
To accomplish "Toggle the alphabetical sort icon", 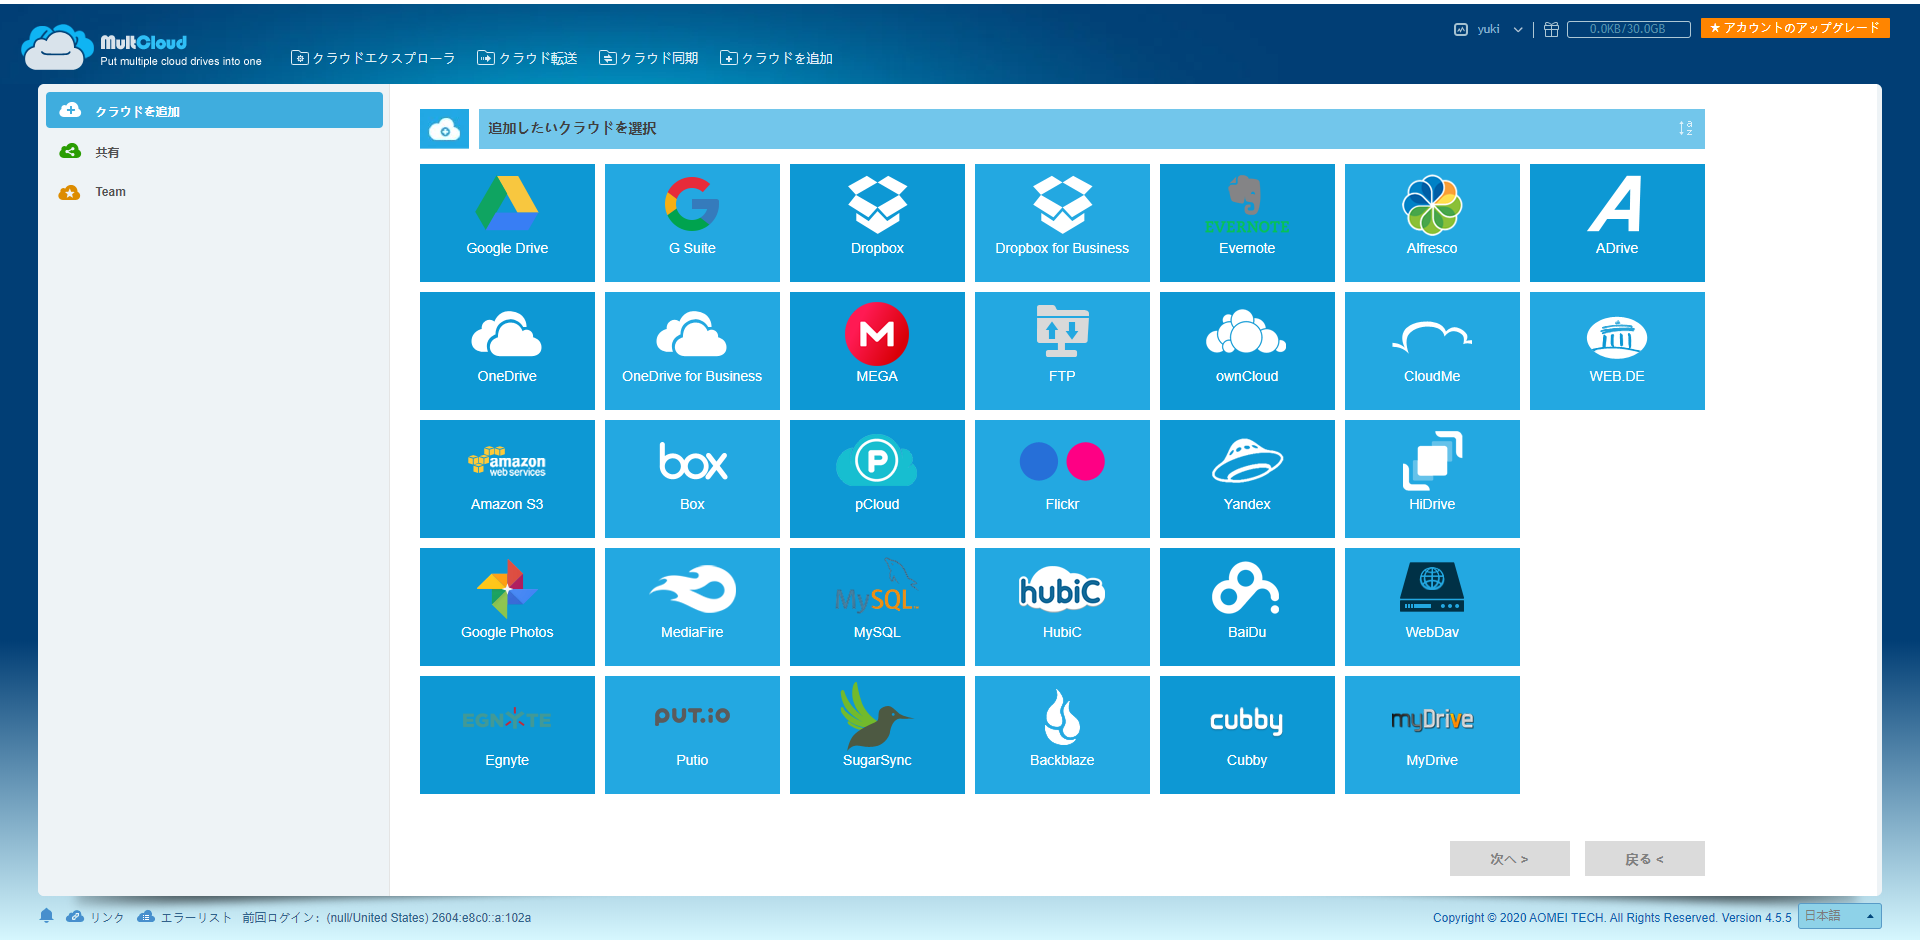I will (1685, 128).
